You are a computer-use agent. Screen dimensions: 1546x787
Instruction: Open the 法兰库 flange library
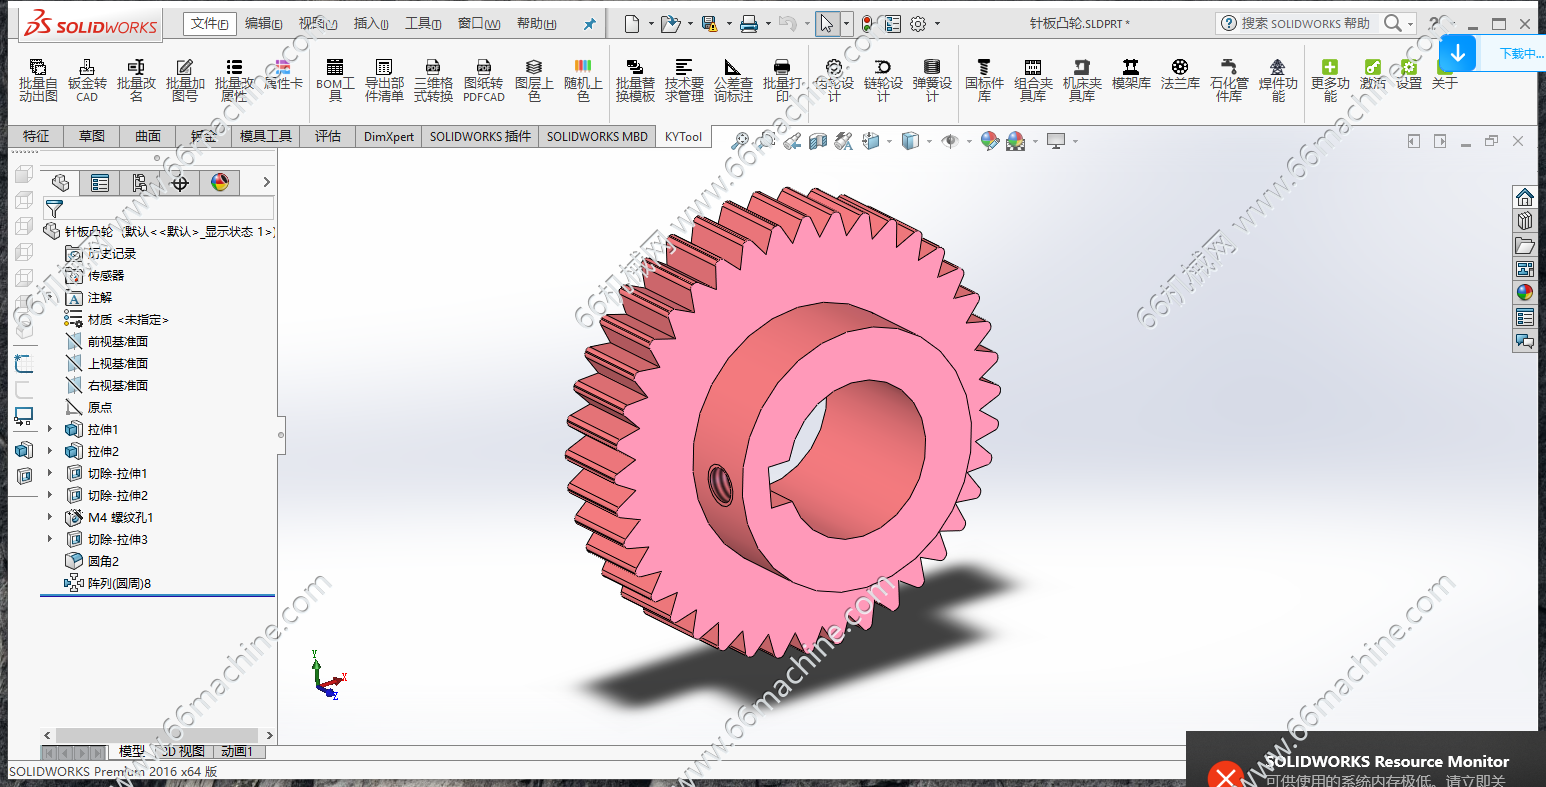[x=1180, y=75]
